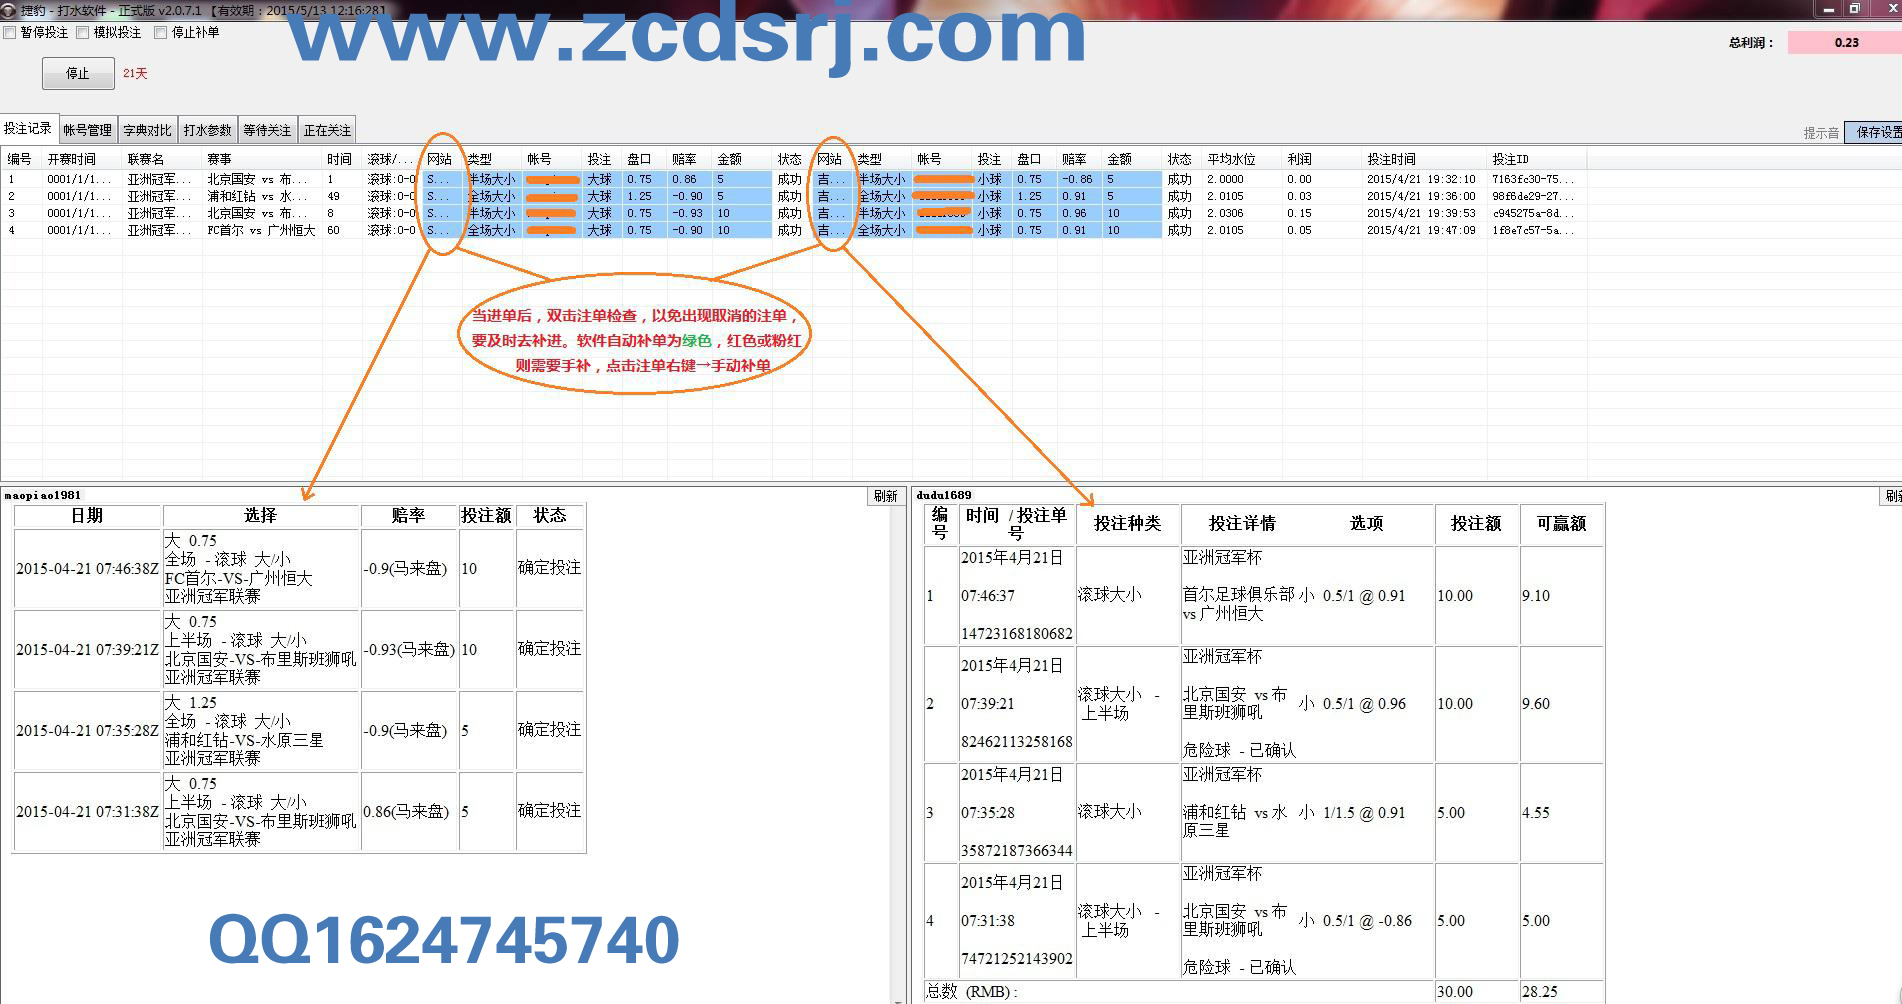
Task: Click the 保存设置 button
Action: 1877,132
